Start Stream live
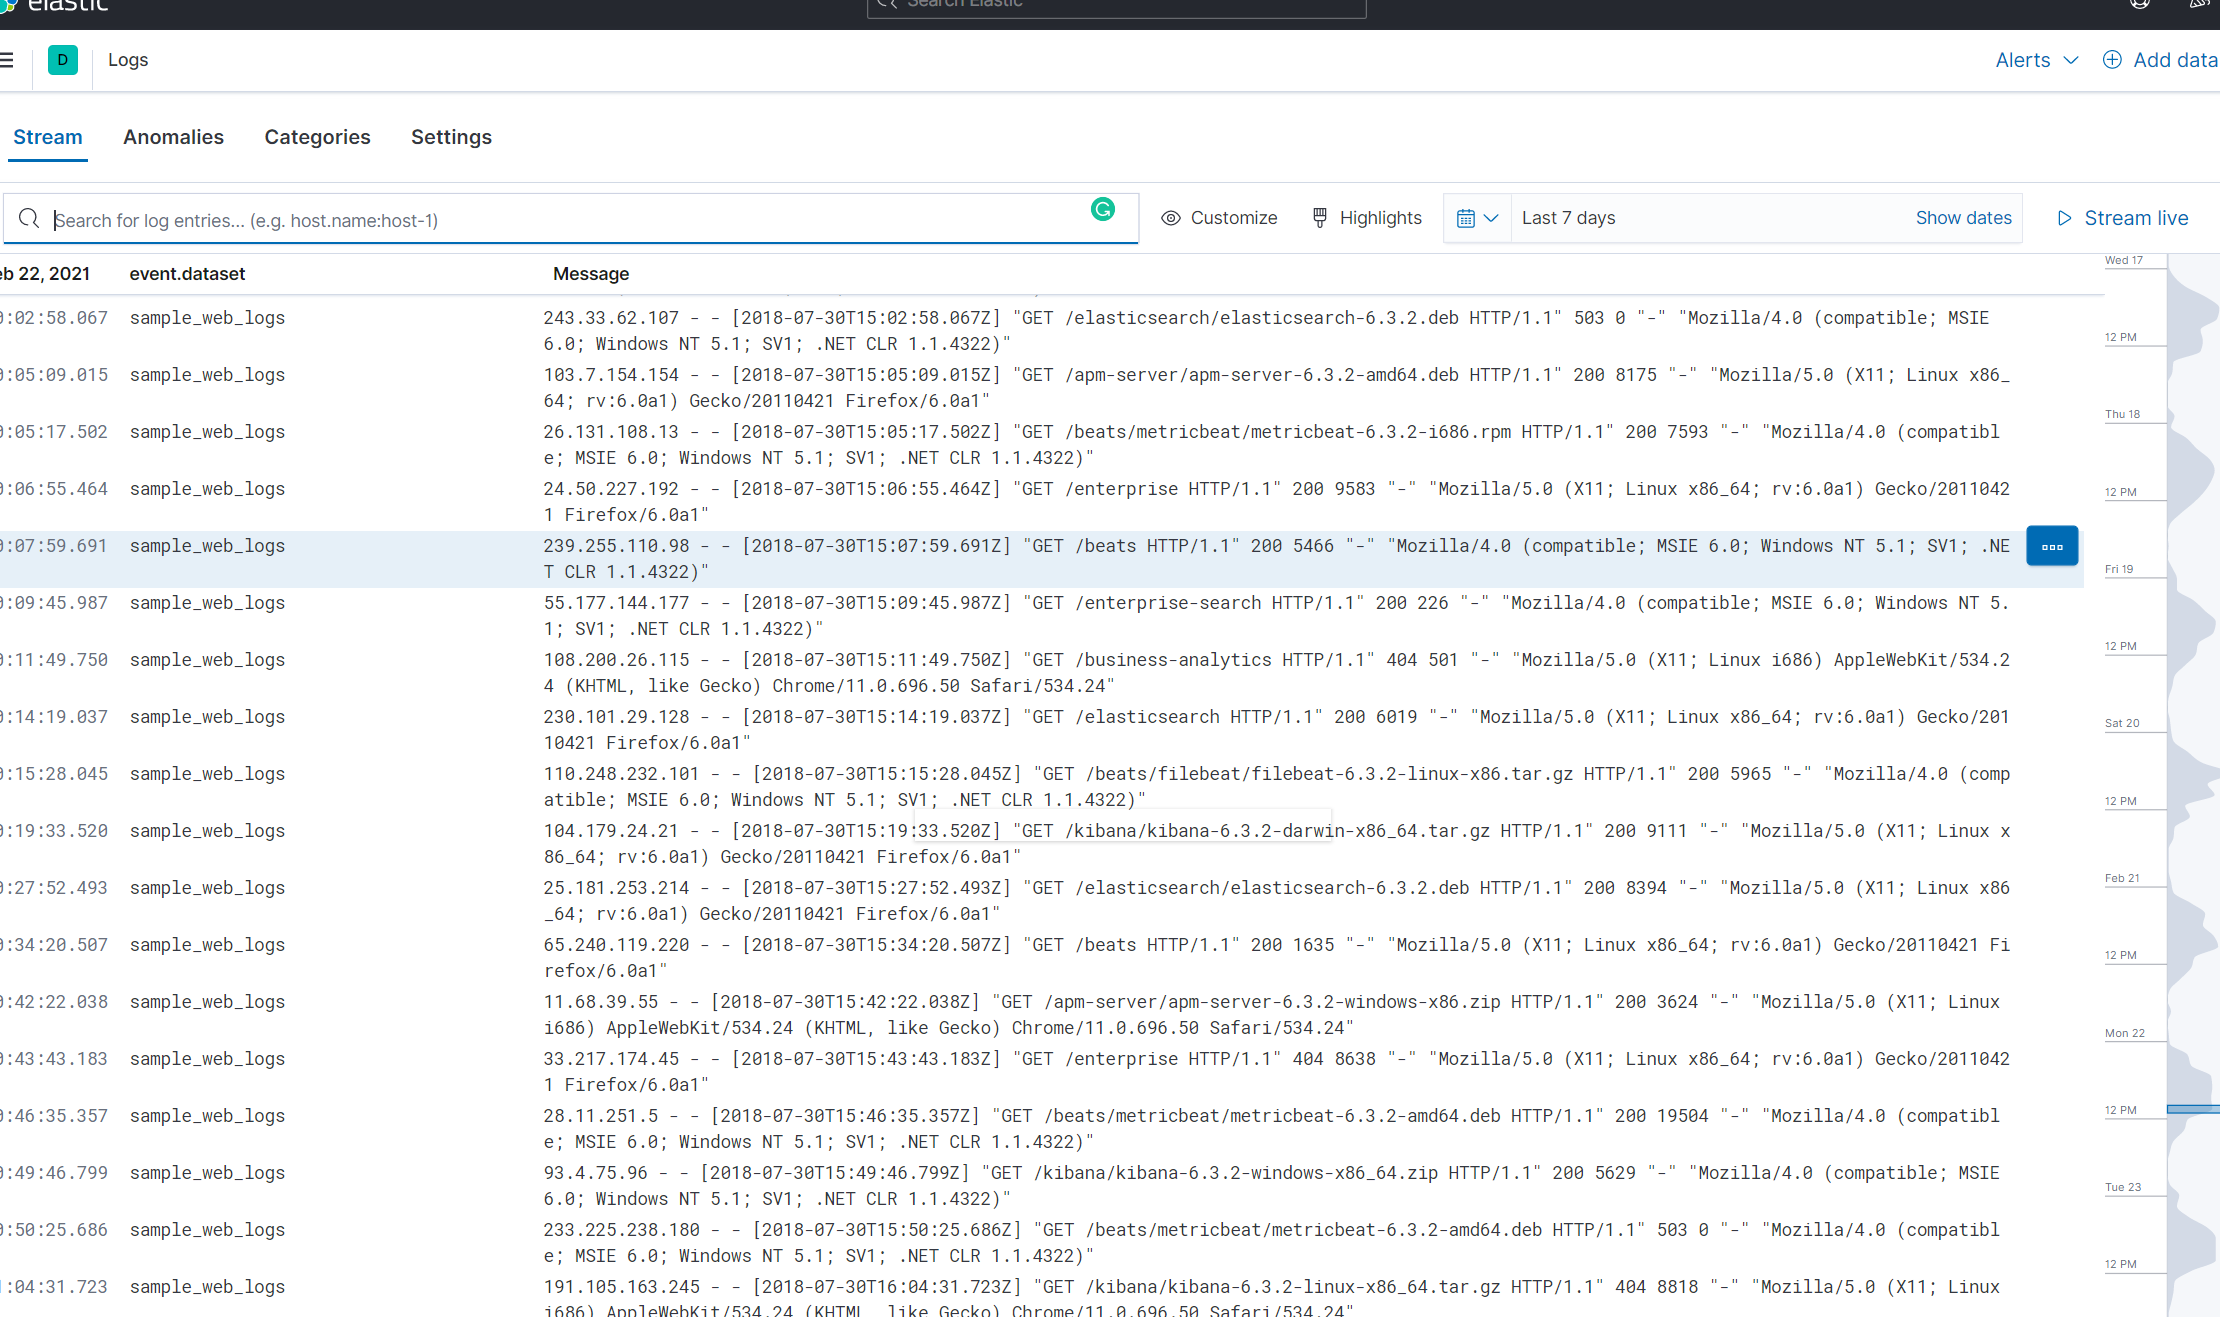This screenshot has width=2220, height=1317. pos(2123,218)
